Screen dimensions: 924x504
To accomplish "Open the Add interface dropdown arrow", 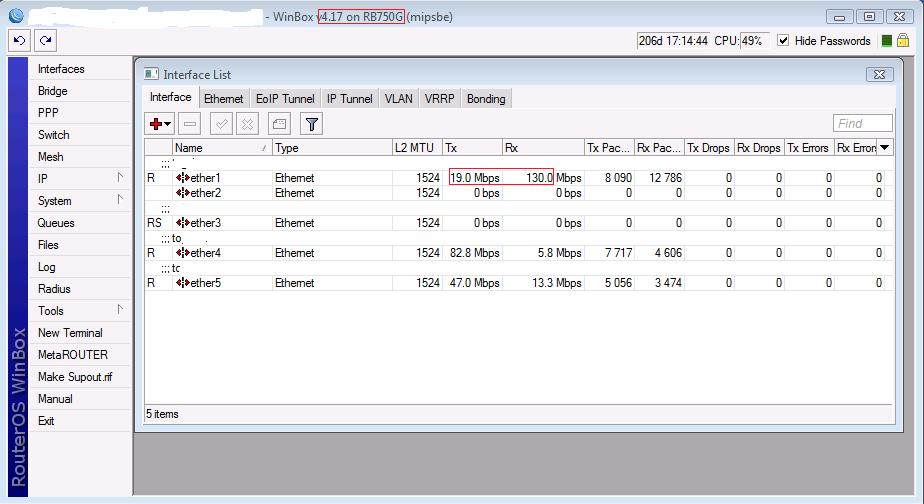I will [168, 124].
